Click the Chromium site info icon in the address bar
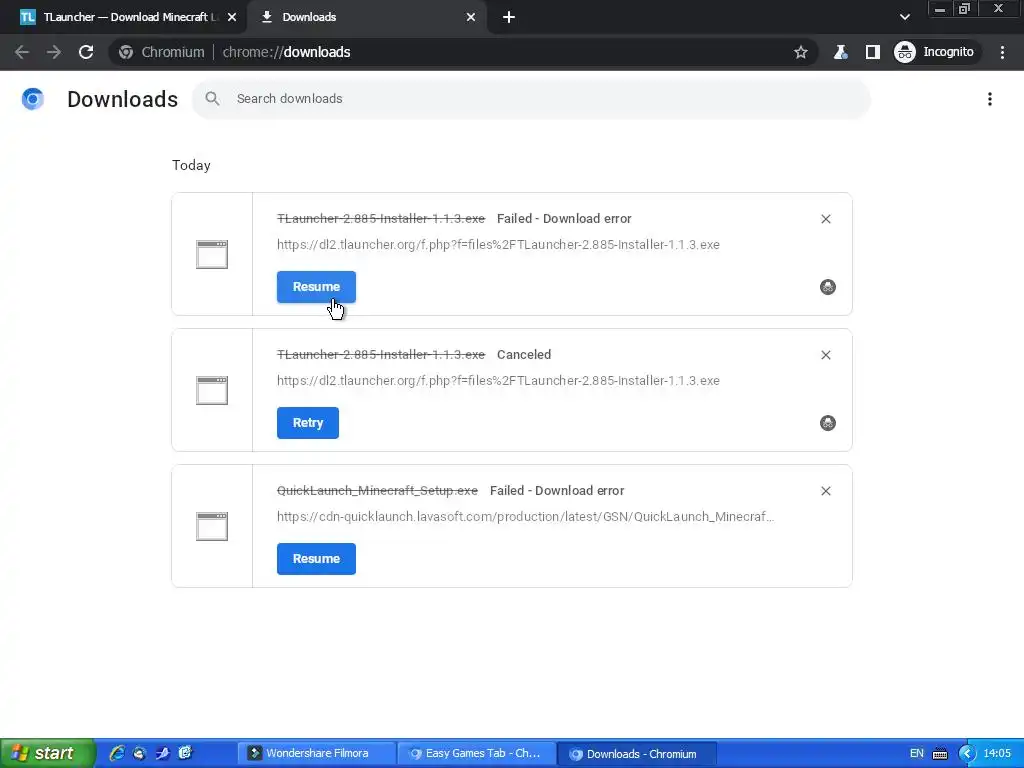 [x=126, y=52]
